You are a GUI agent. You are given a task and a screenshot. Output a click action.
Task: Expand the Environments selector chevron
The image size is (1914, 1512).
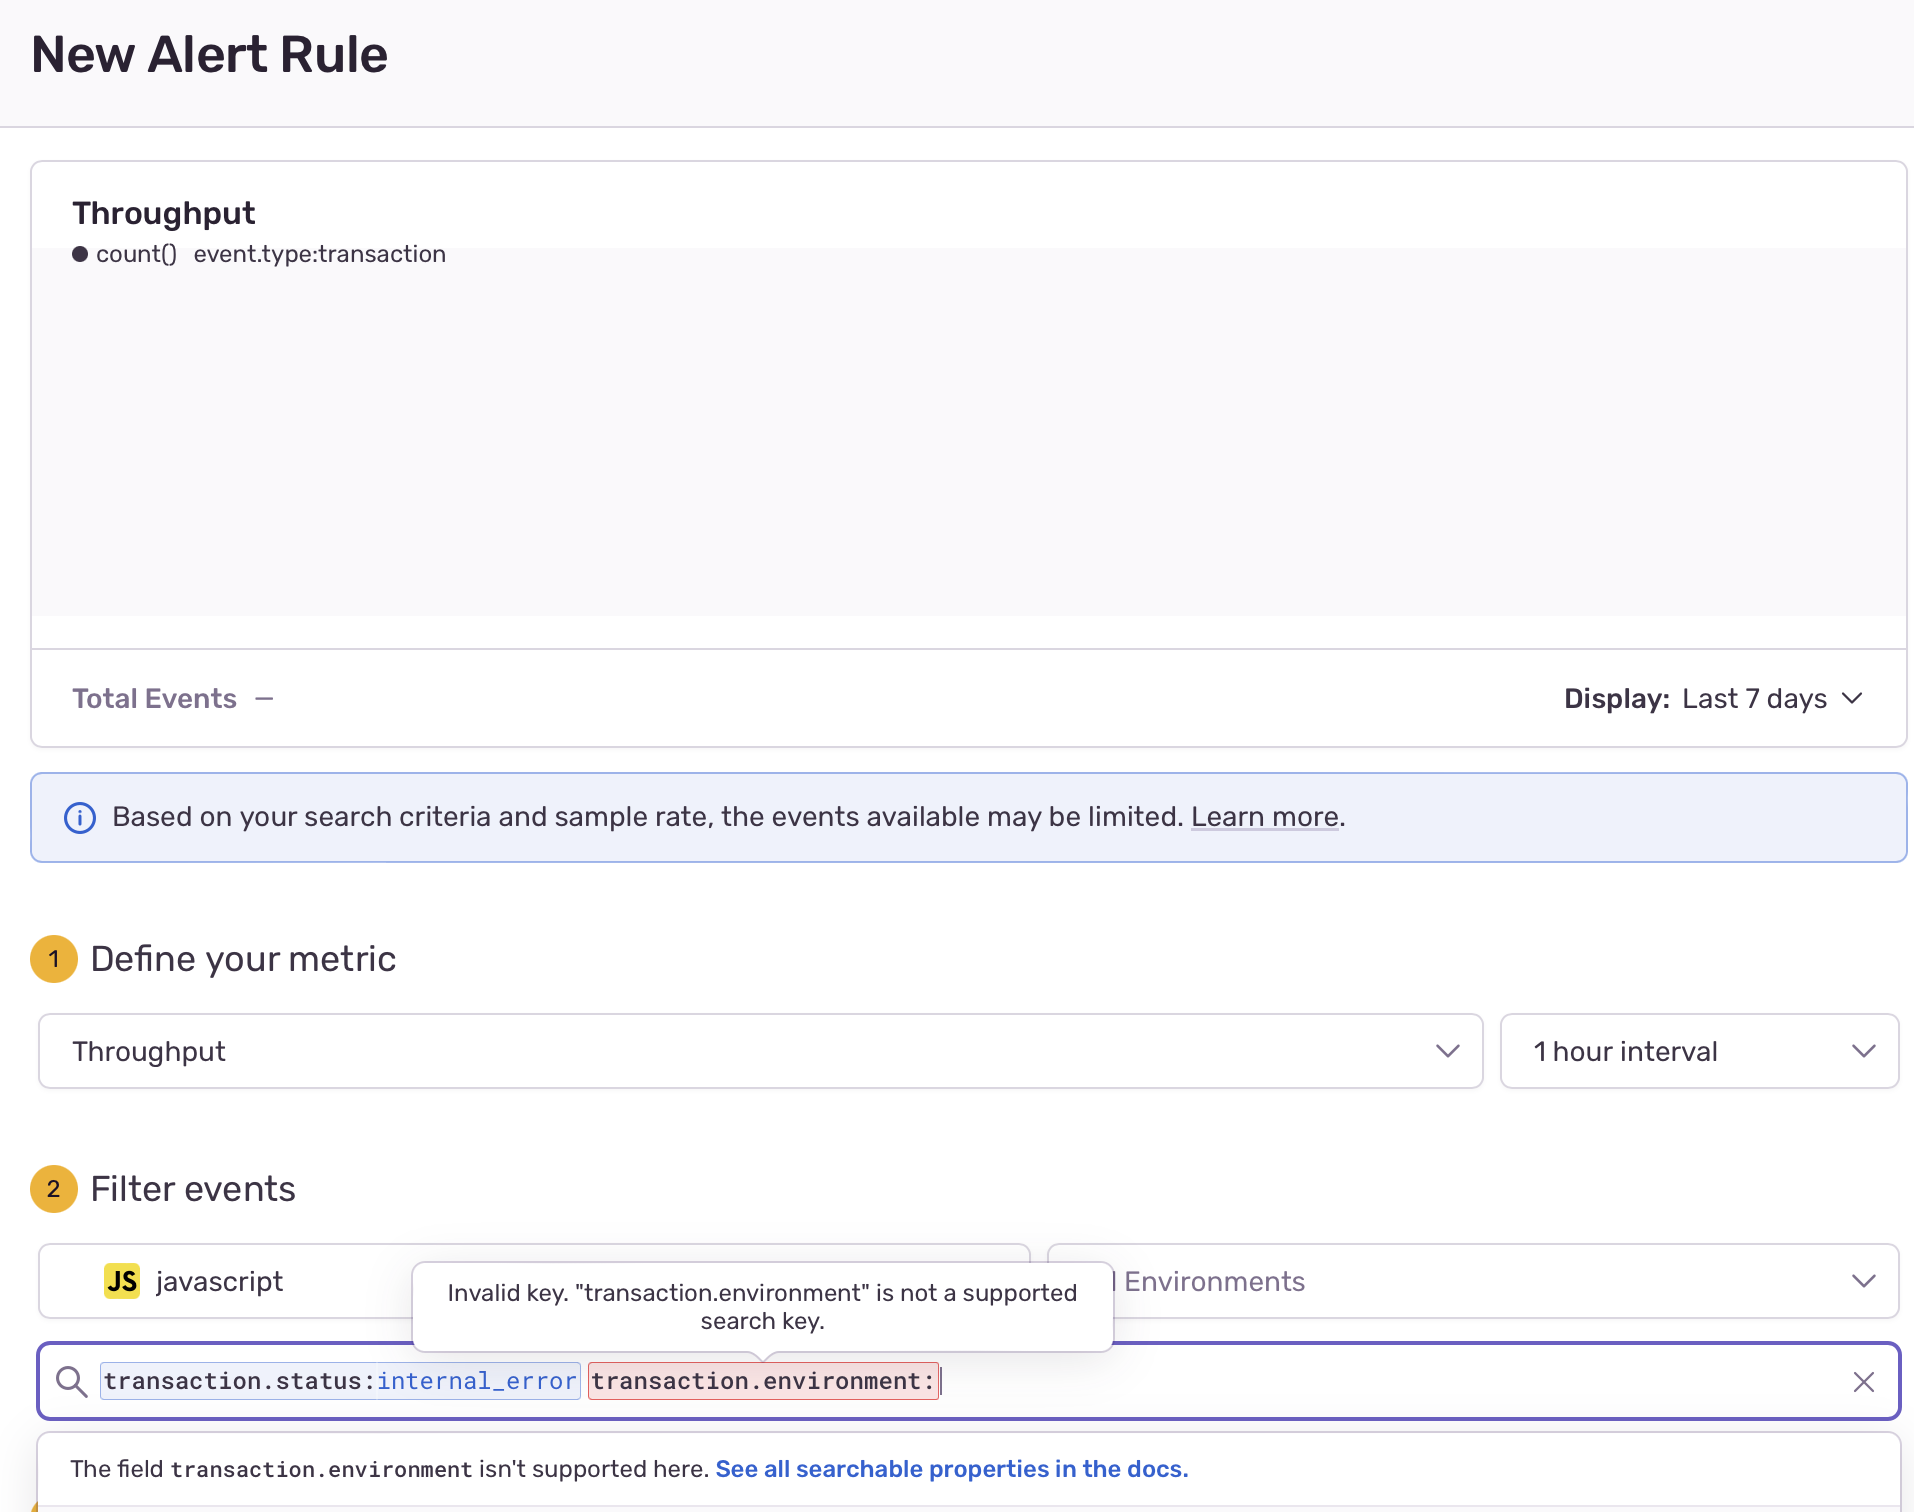coord(1862,1280)
